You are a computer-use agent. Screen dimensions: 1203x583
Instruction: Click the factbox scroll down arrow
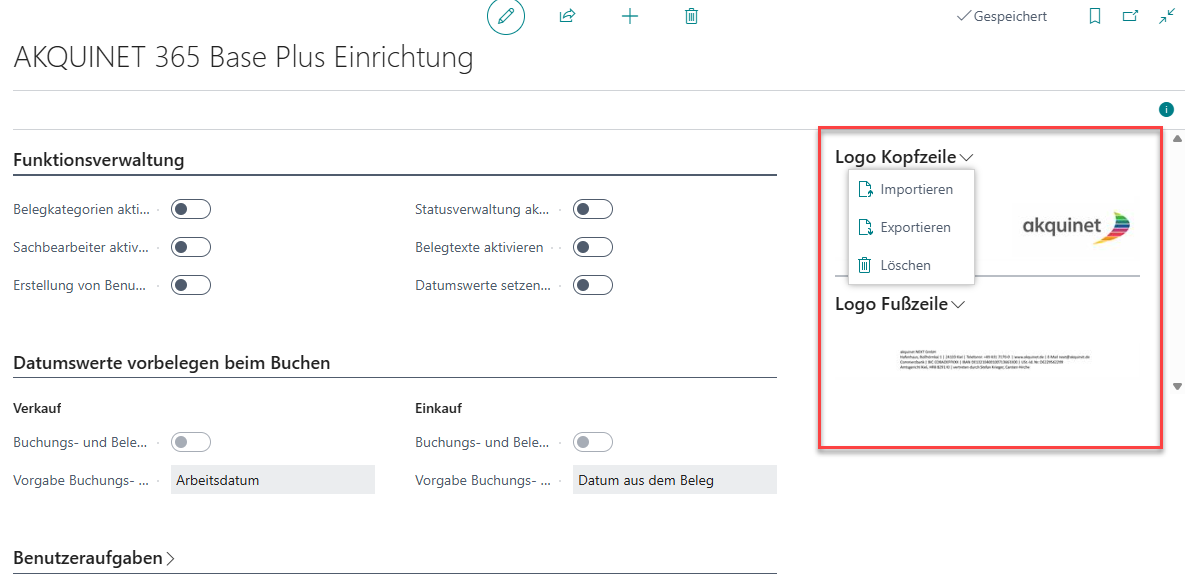click(1177, 386)
